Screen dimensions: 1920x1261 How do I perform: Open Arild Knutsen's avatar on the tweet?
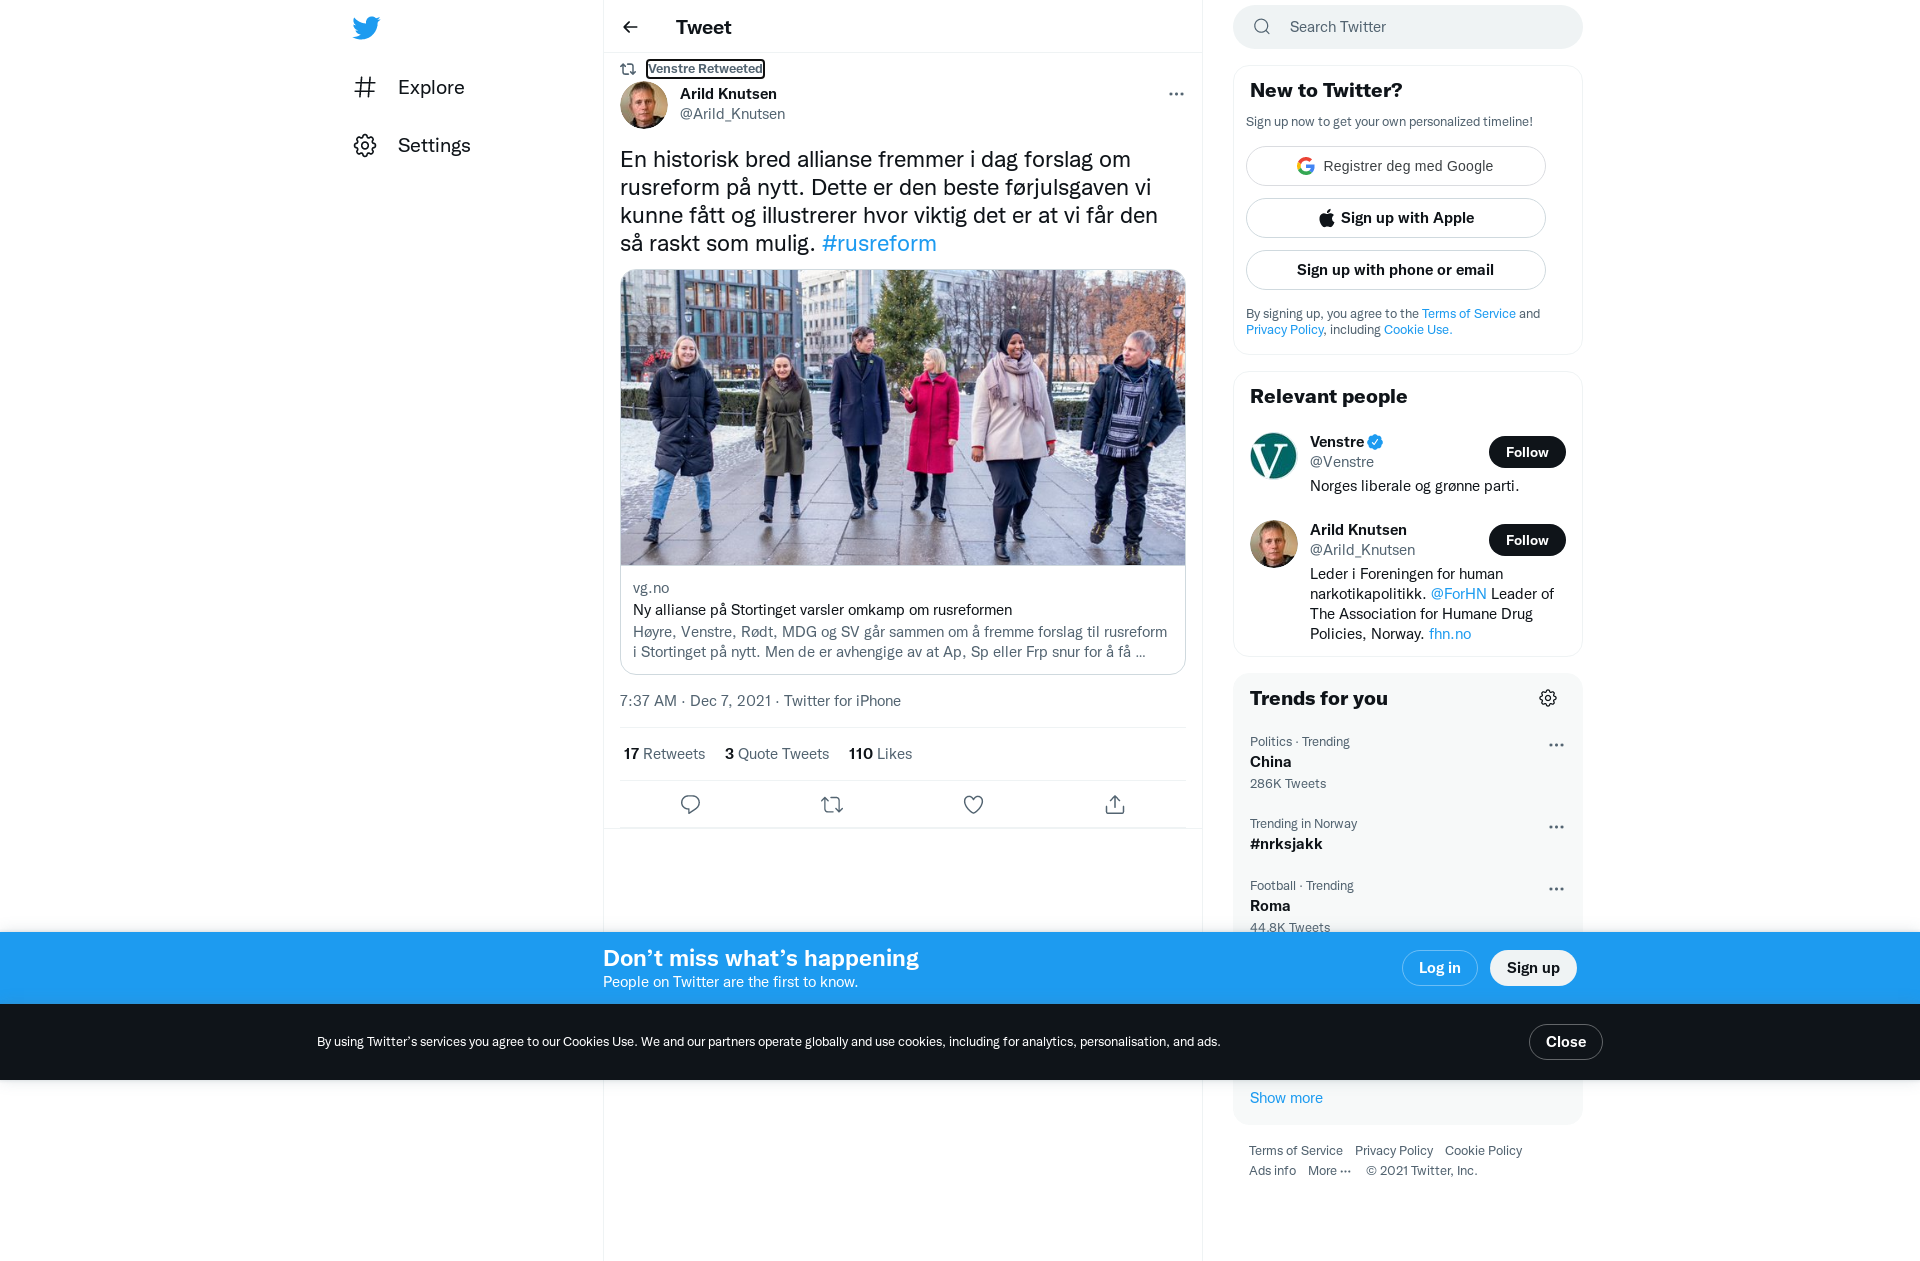coord(644,104)
